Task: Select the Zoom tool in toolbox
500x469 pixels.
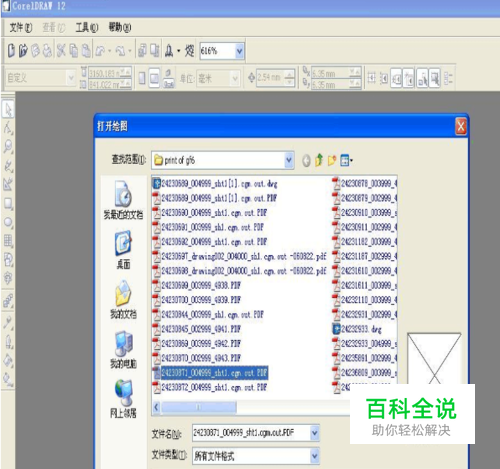Action: pos(8,146)
